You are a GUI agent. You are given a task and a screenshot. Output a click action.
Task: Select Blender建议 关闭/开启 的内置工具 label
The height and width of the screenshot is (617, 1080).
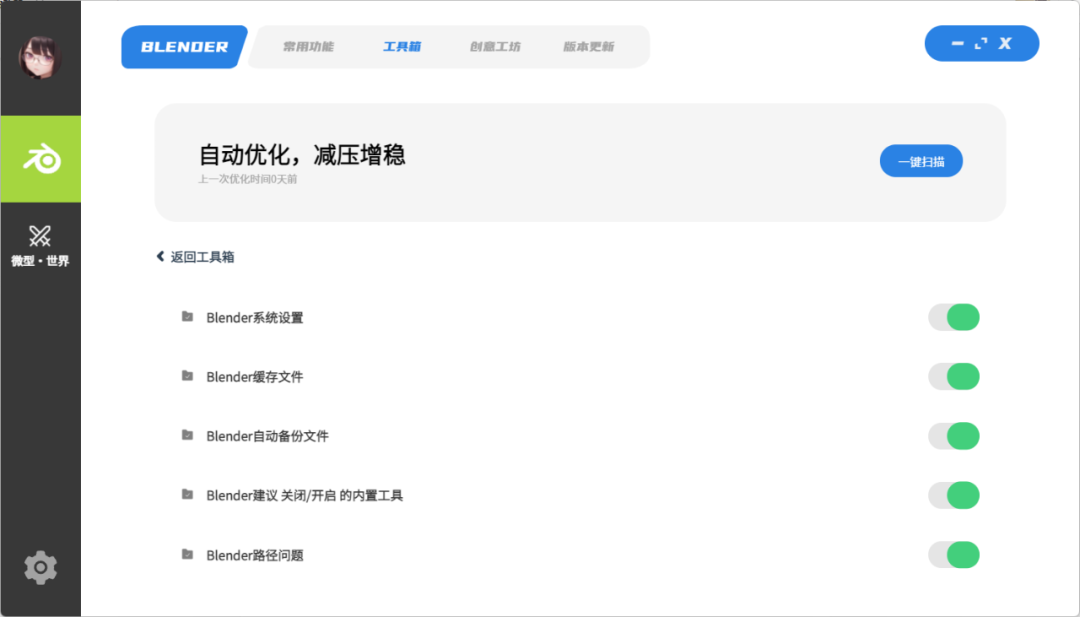[x=304, y=495]
